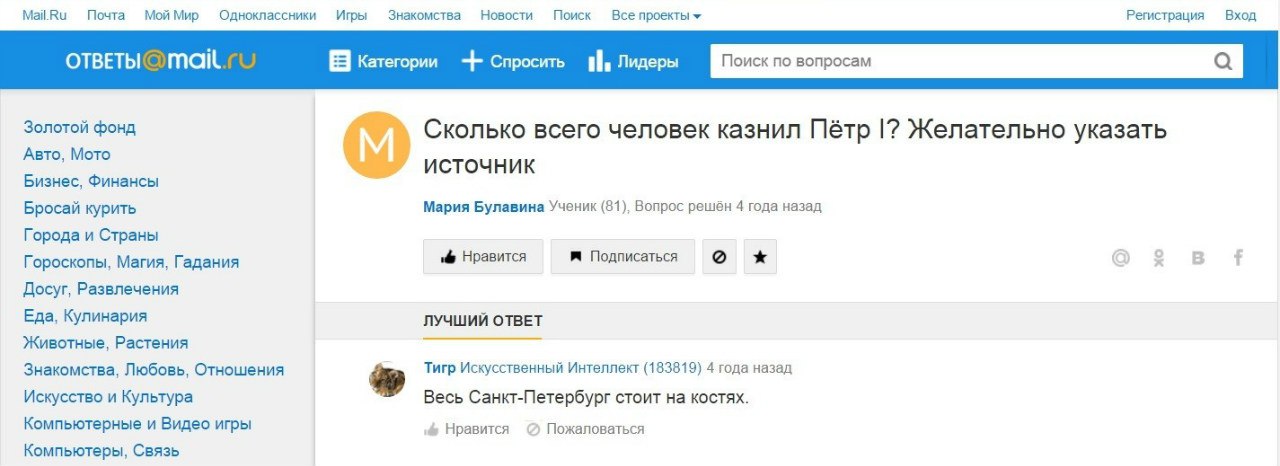Open category Еда, Кулинария
Image resolution: width=1280 pixels, height=466 pixels.
(85, 316)
